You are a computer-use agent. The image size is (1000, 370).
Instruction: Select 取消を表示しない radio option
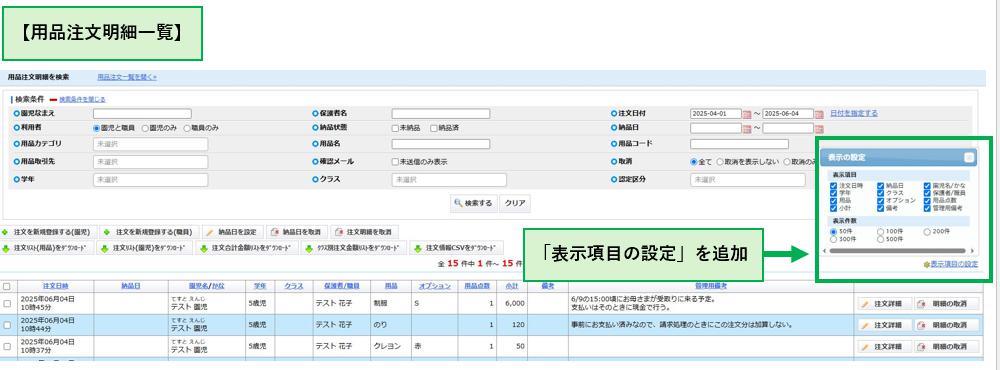click(720, 162)
